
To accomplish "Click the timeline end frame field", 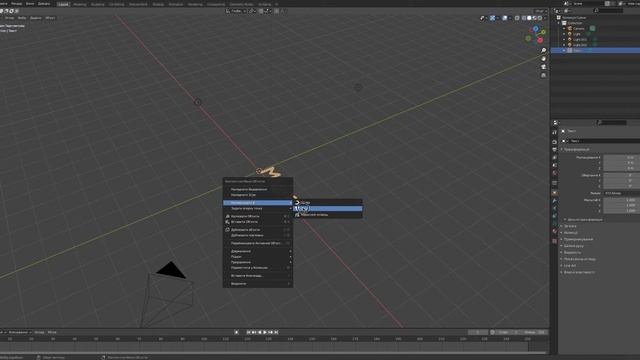I will [x=535, y=332].
